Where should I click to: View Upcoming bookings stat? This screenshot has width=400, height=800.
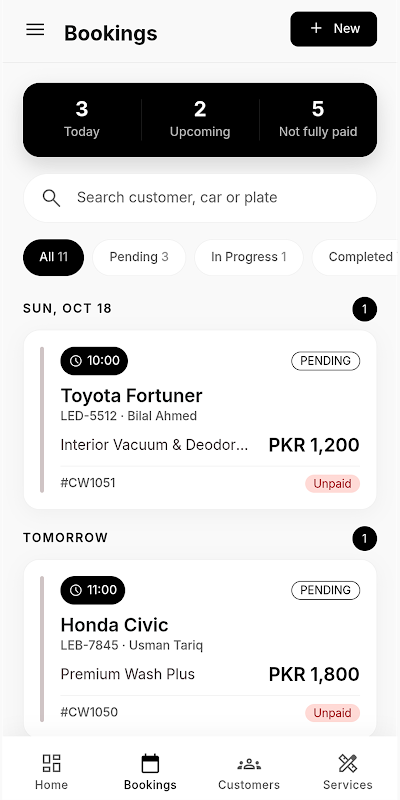pyautogui.click(x=200, y=119)
